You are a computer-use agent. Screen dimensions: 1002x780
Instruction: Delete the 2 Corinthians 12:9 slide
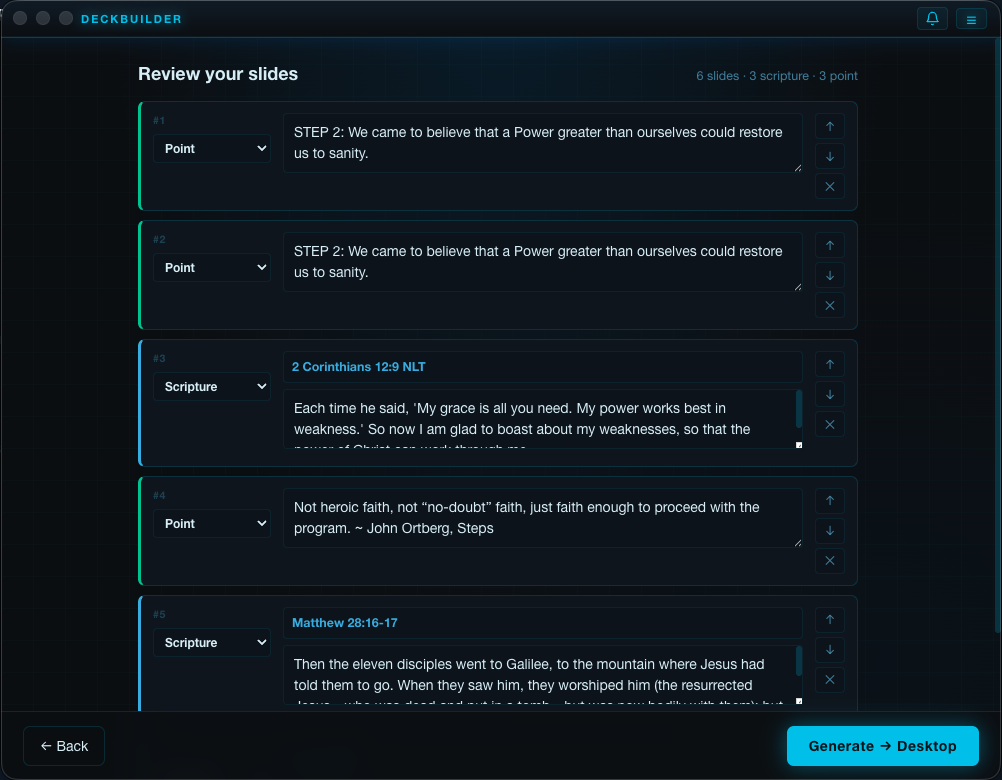click(829, 424)
